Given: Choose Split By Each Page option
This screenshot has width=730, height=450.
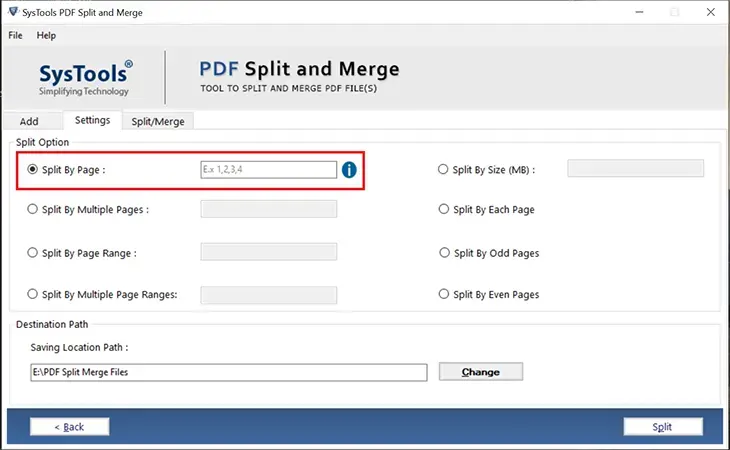Looking at the screenshot, I should [x=444, y=209].
